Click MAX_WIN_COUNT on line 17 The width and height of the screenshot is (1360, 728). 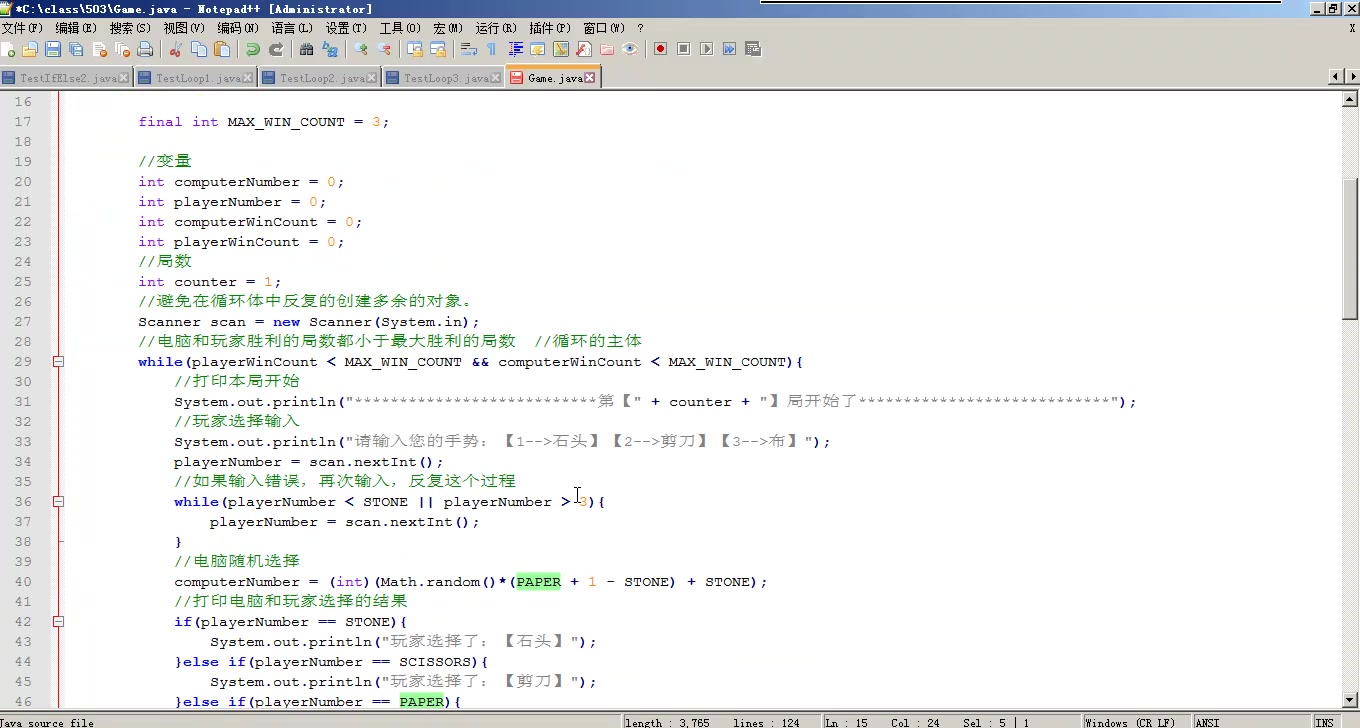tap(286, 122)
